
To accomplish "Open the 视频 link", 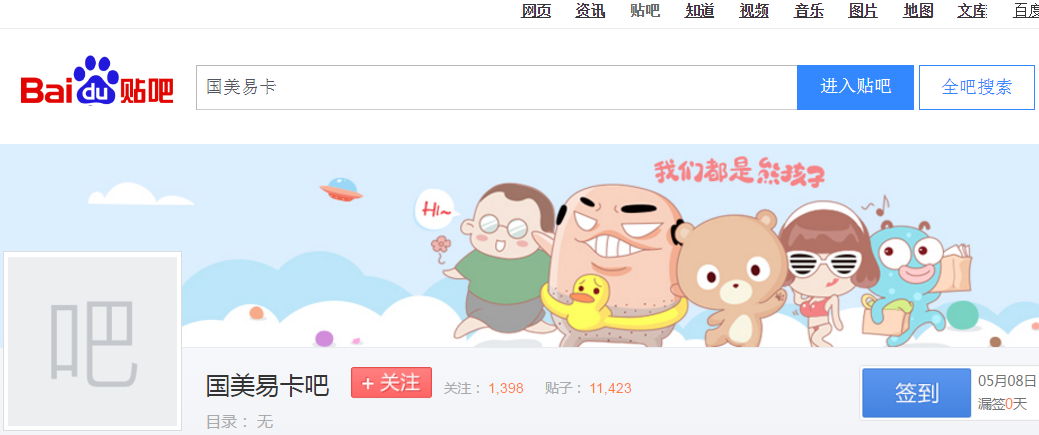I will [754, 11].
